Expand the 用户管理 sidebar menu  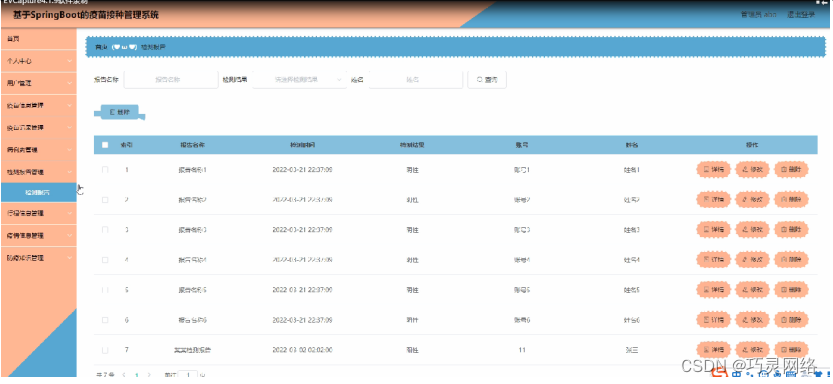[x=38, y=83]
